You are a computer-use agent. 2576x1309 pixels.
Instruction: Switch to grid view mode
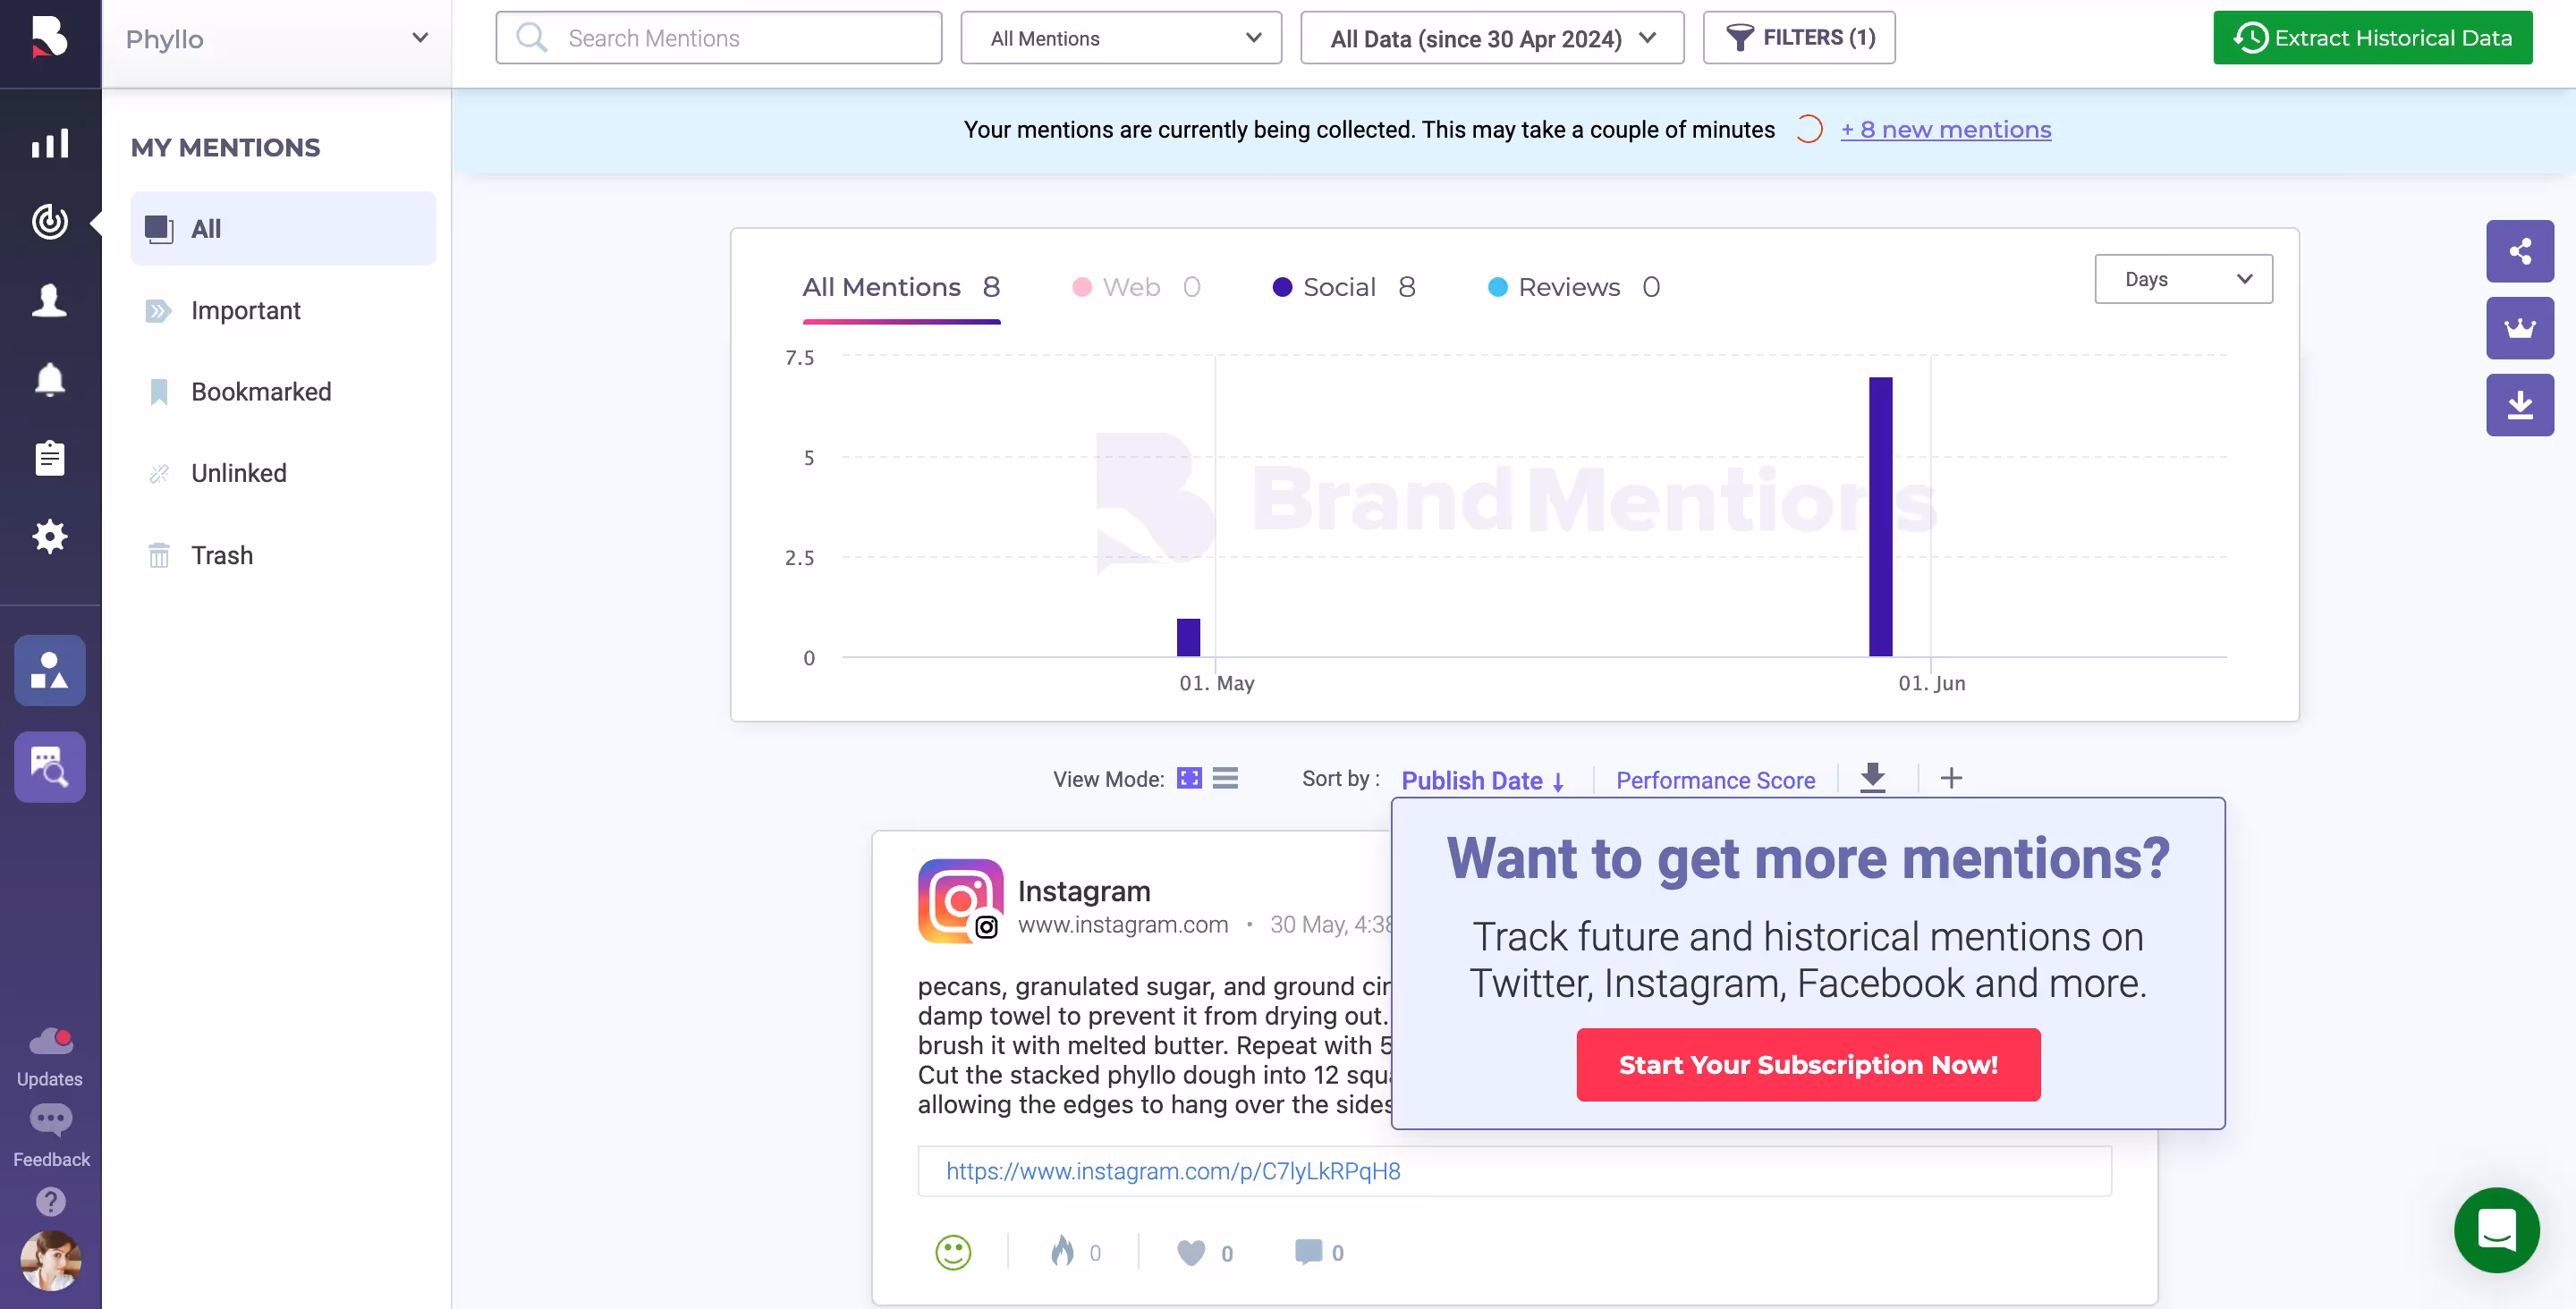click(x=1189, y=778)
